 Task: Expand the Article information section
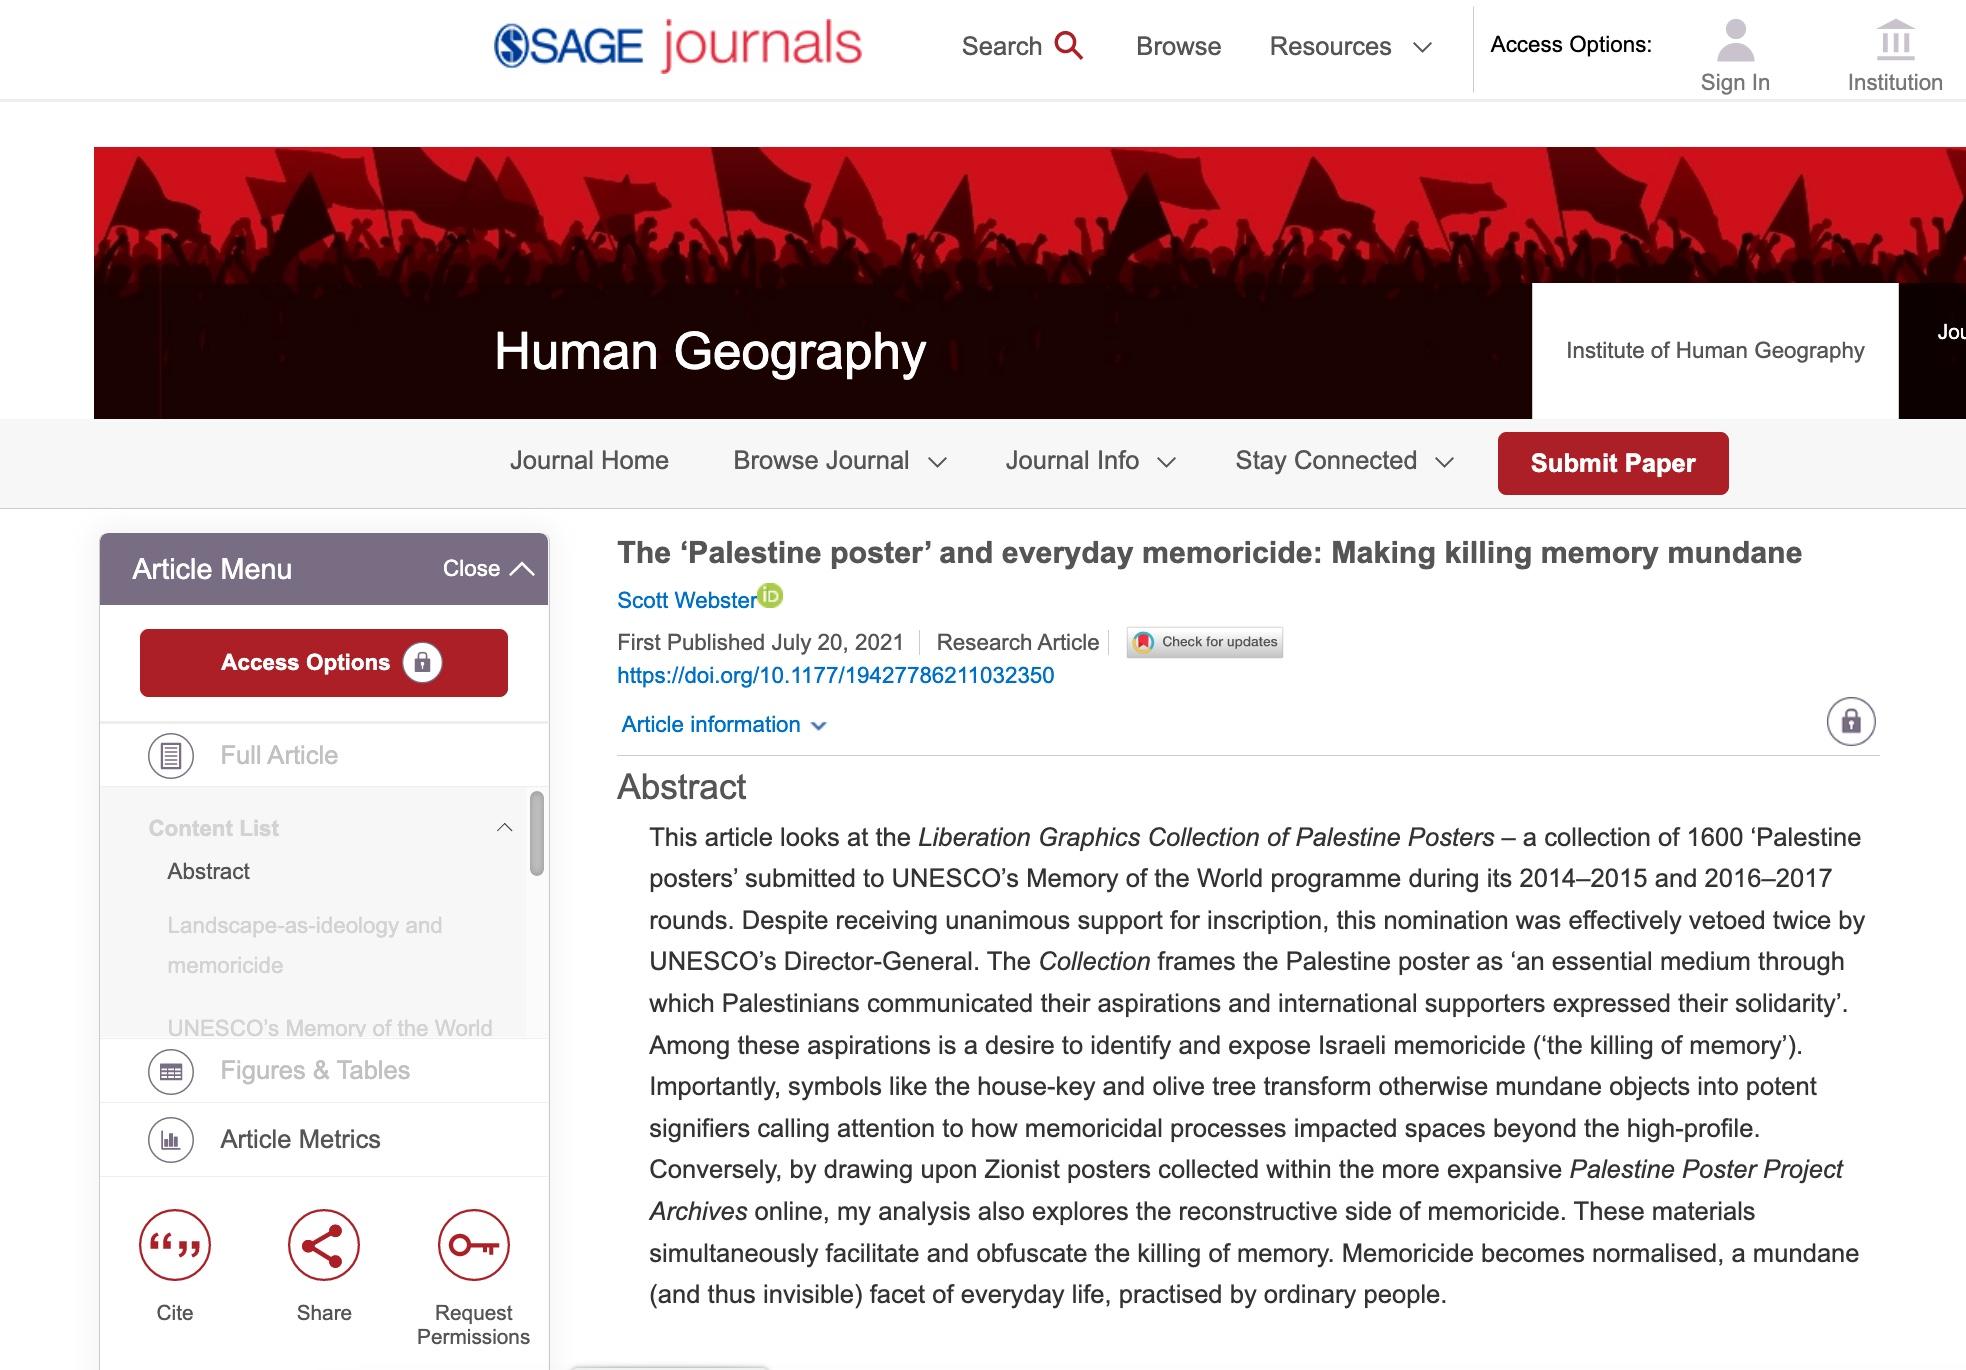(724, 725)
